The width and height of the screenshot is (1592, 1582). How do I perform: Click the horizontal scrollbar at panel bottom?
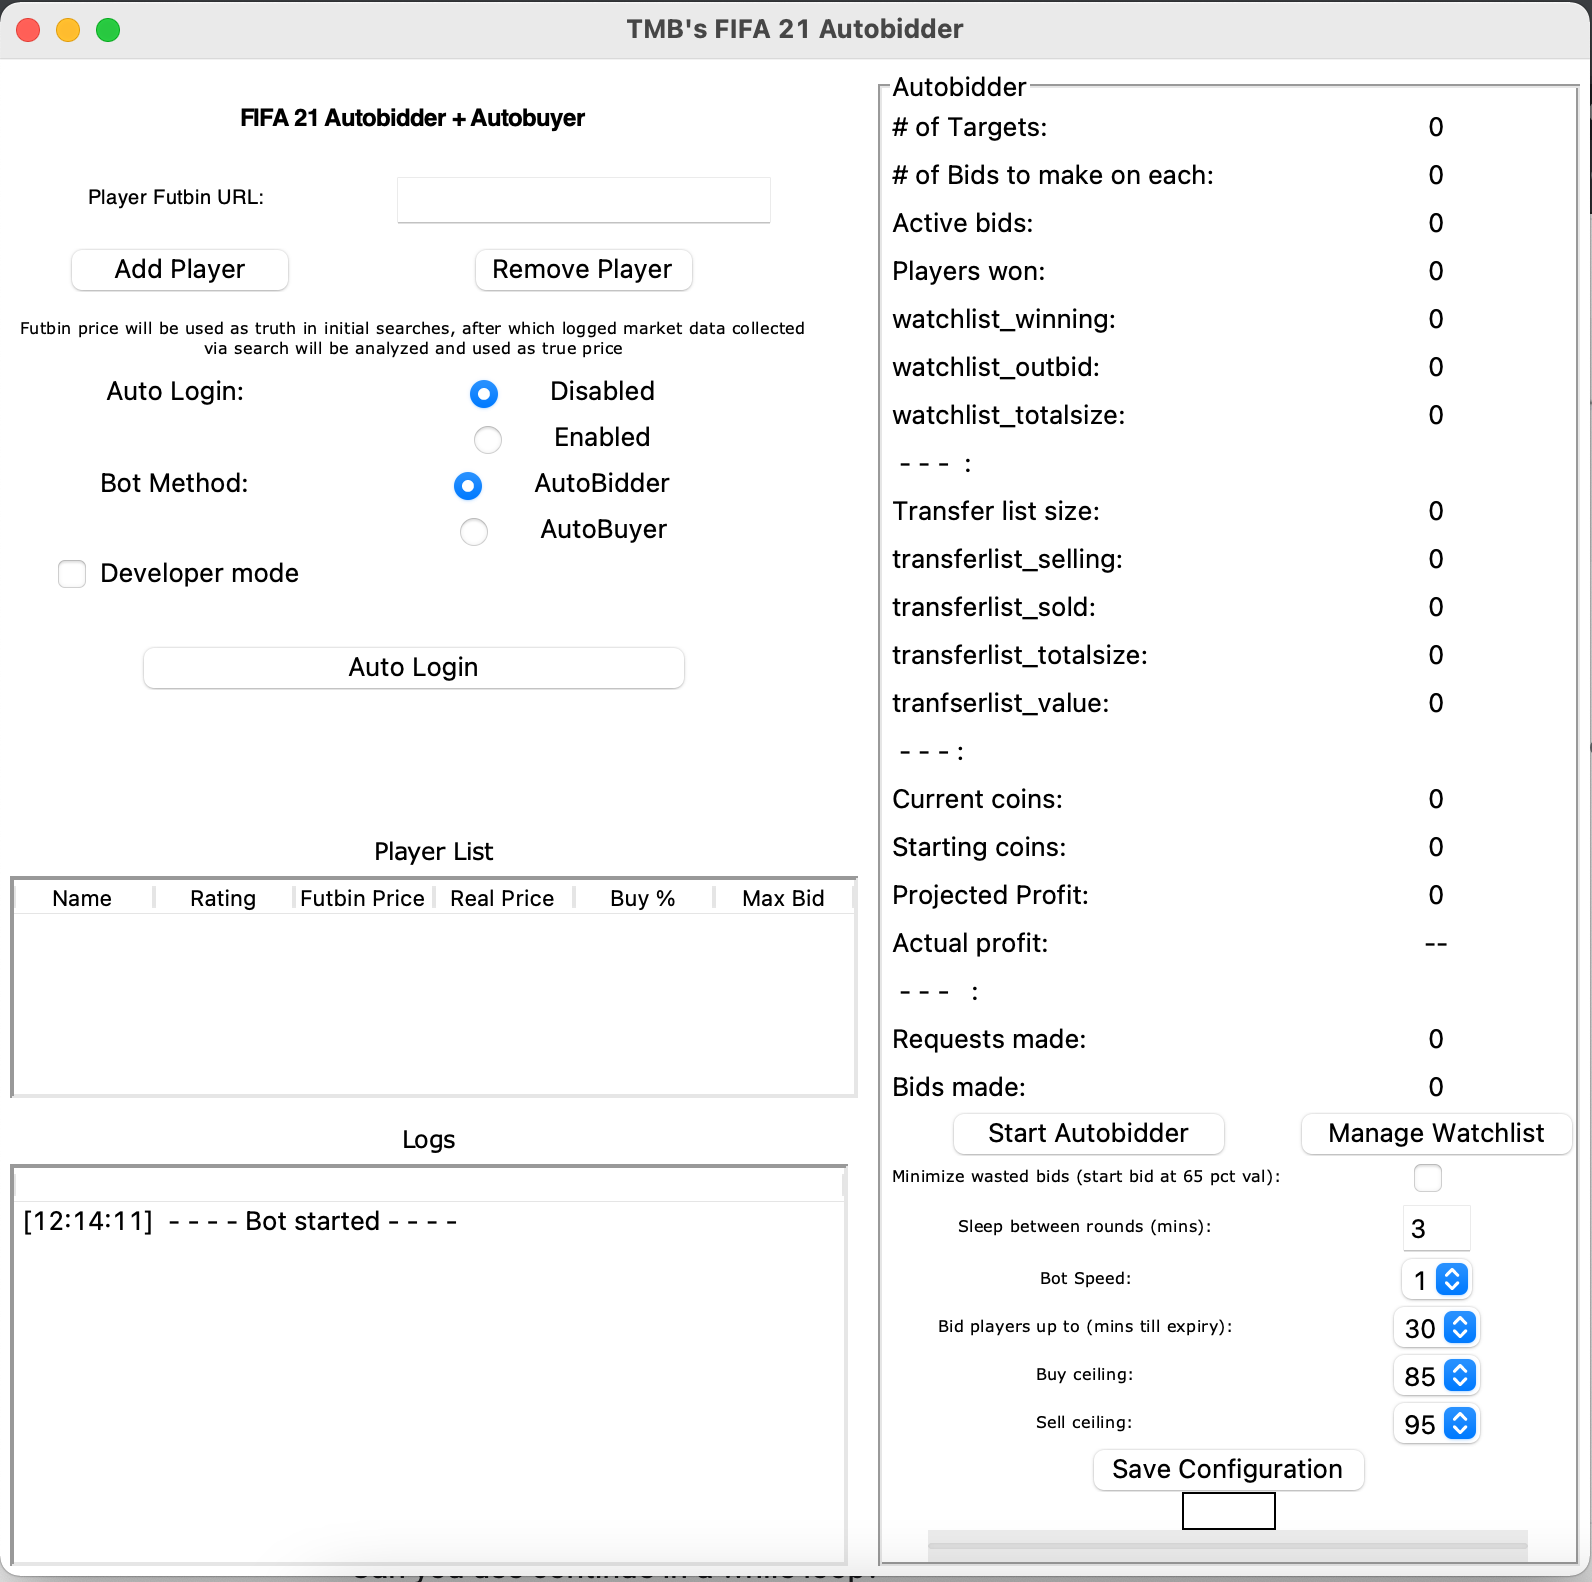coord(1228,1546)
